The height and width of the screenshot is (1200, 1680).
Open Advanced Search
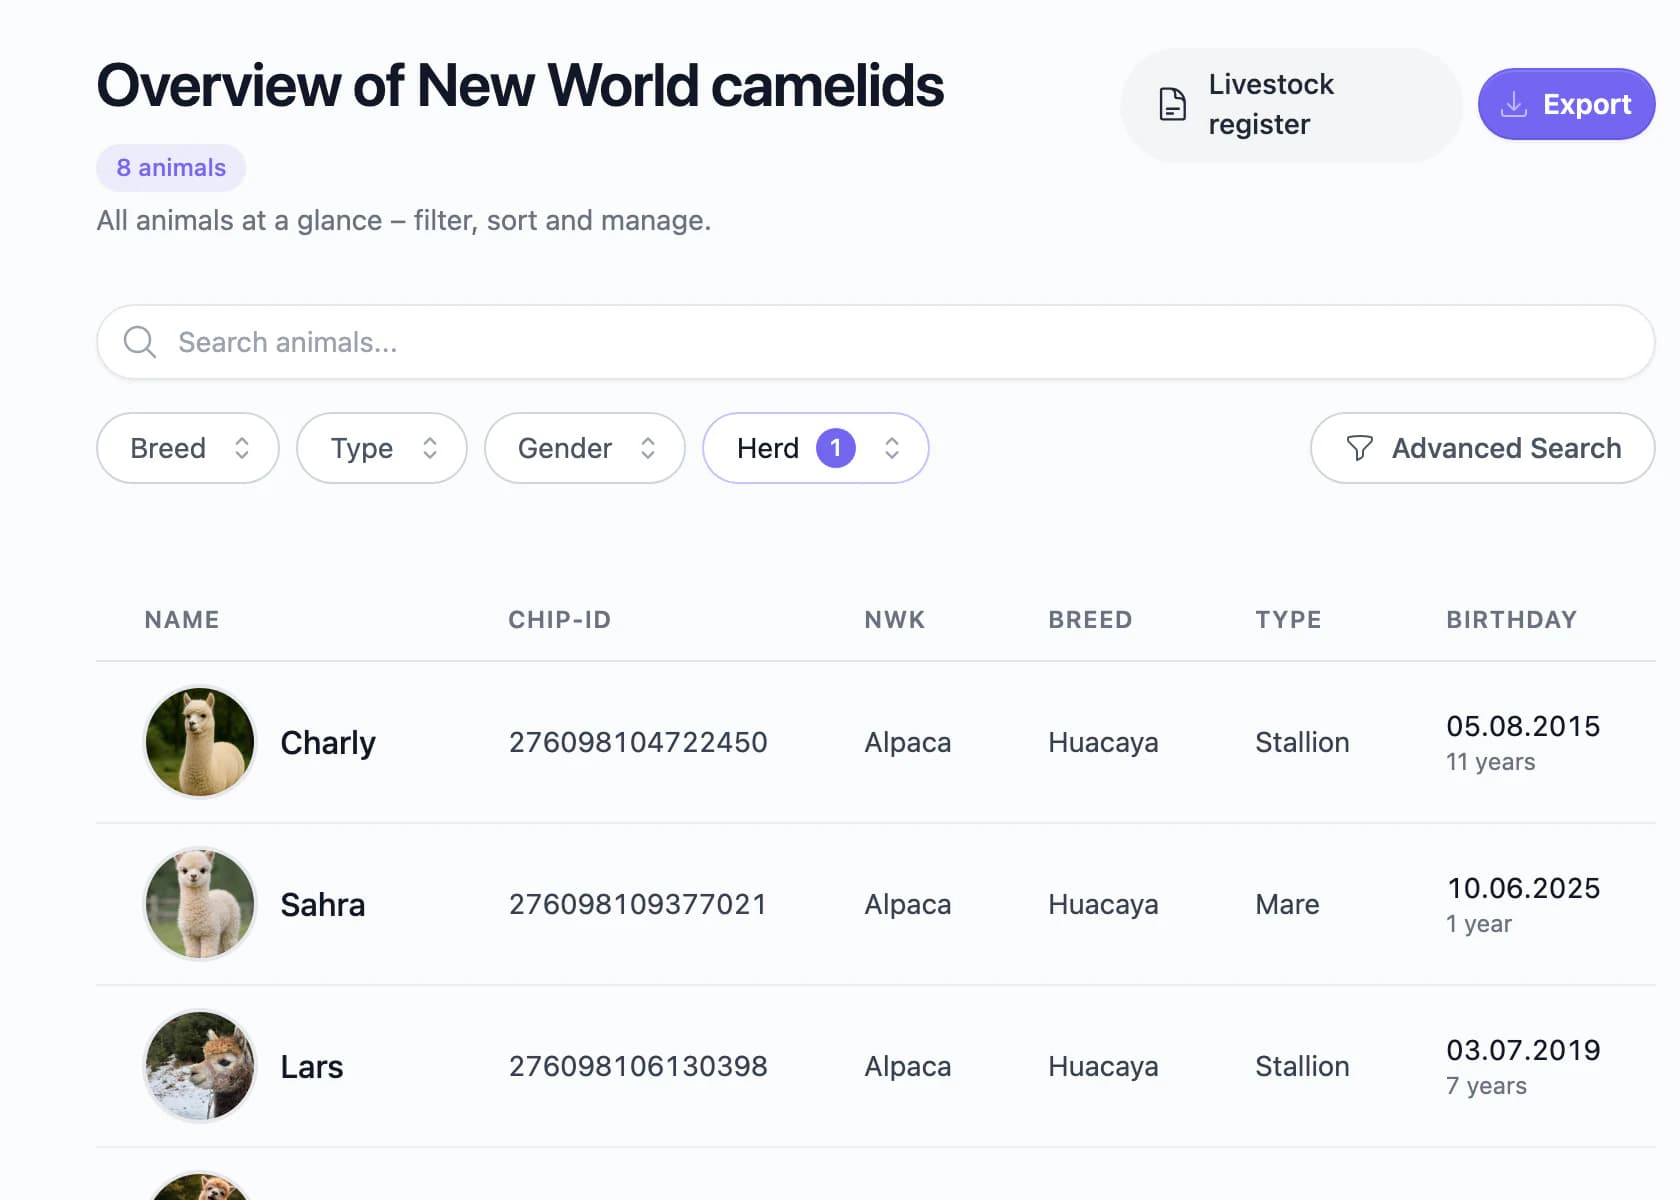pos(1483,448)
